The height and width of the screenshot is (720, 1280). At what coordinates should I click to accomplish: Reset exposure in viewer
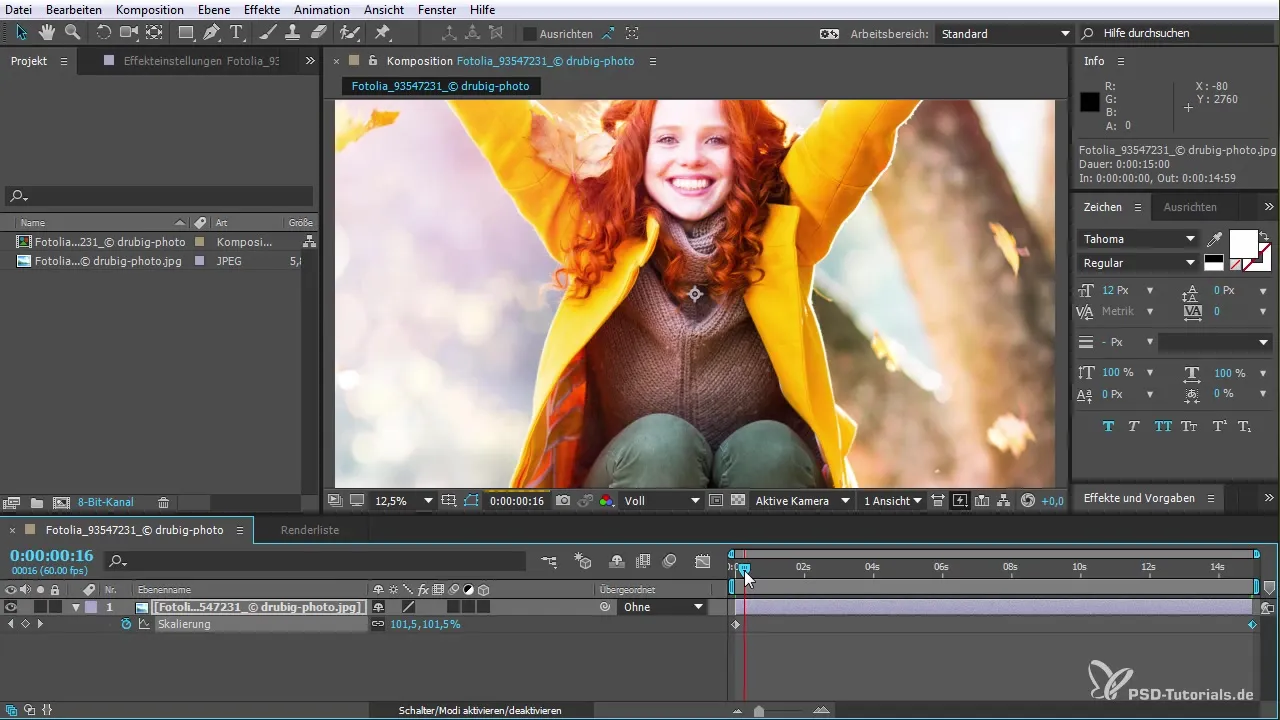click(1028, 501)
